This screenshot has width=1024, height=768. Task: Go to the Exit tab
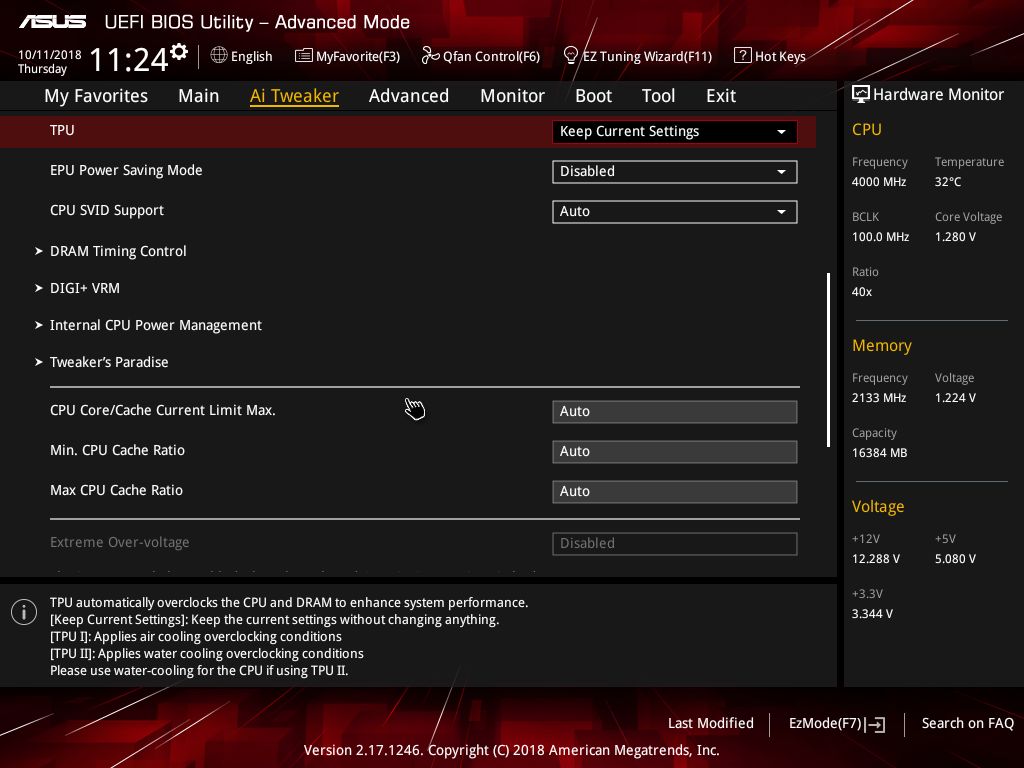click(721, 96)
